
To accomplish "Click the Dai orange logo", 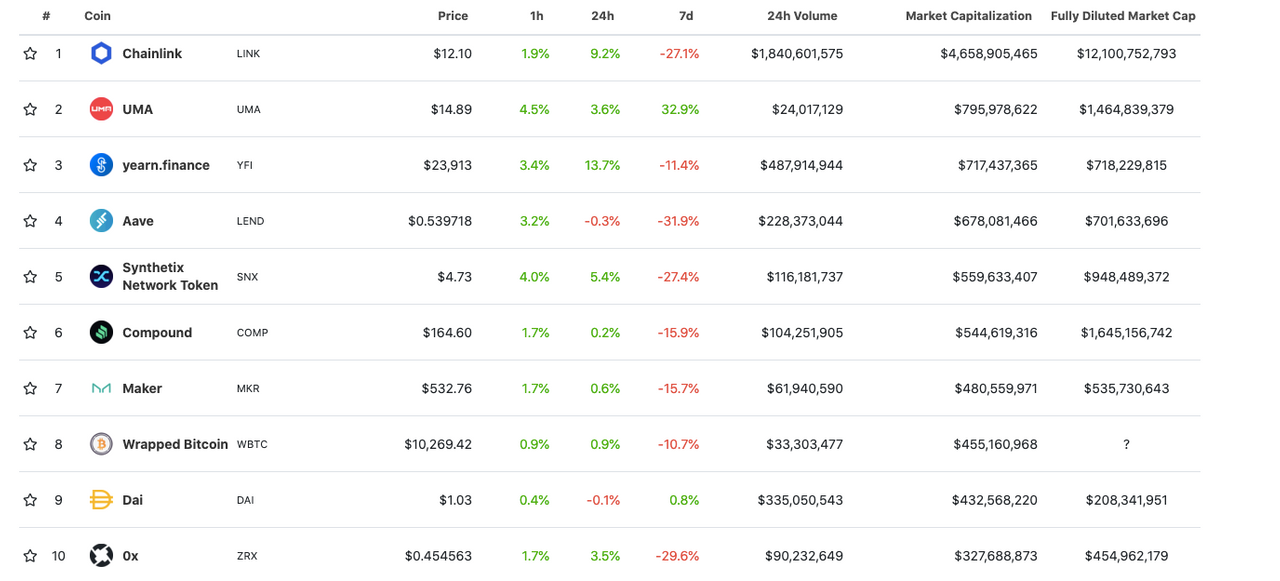I will pyautogui.click(x=101, y=500).
